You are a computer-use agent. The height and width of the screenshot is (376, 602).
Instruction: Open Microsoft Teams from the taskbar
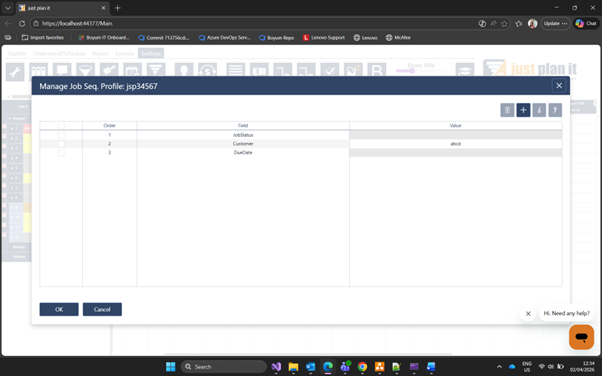[345, 367]
